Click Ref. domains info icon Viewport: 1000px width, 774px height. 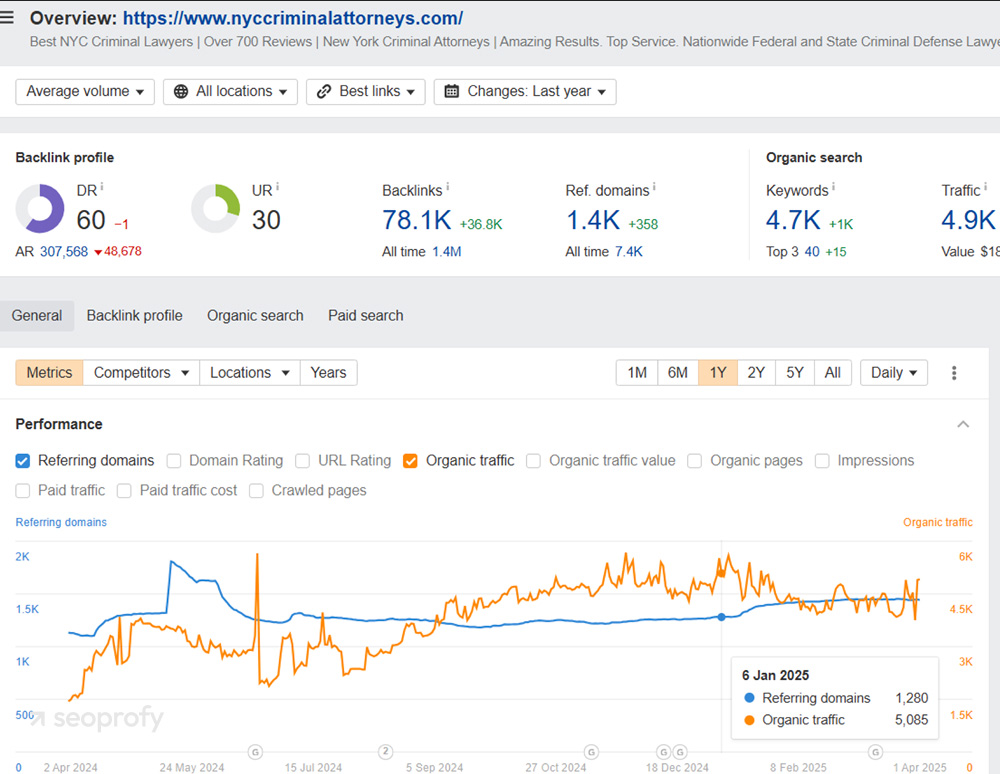pyautogui.click(x=654, y=187)
